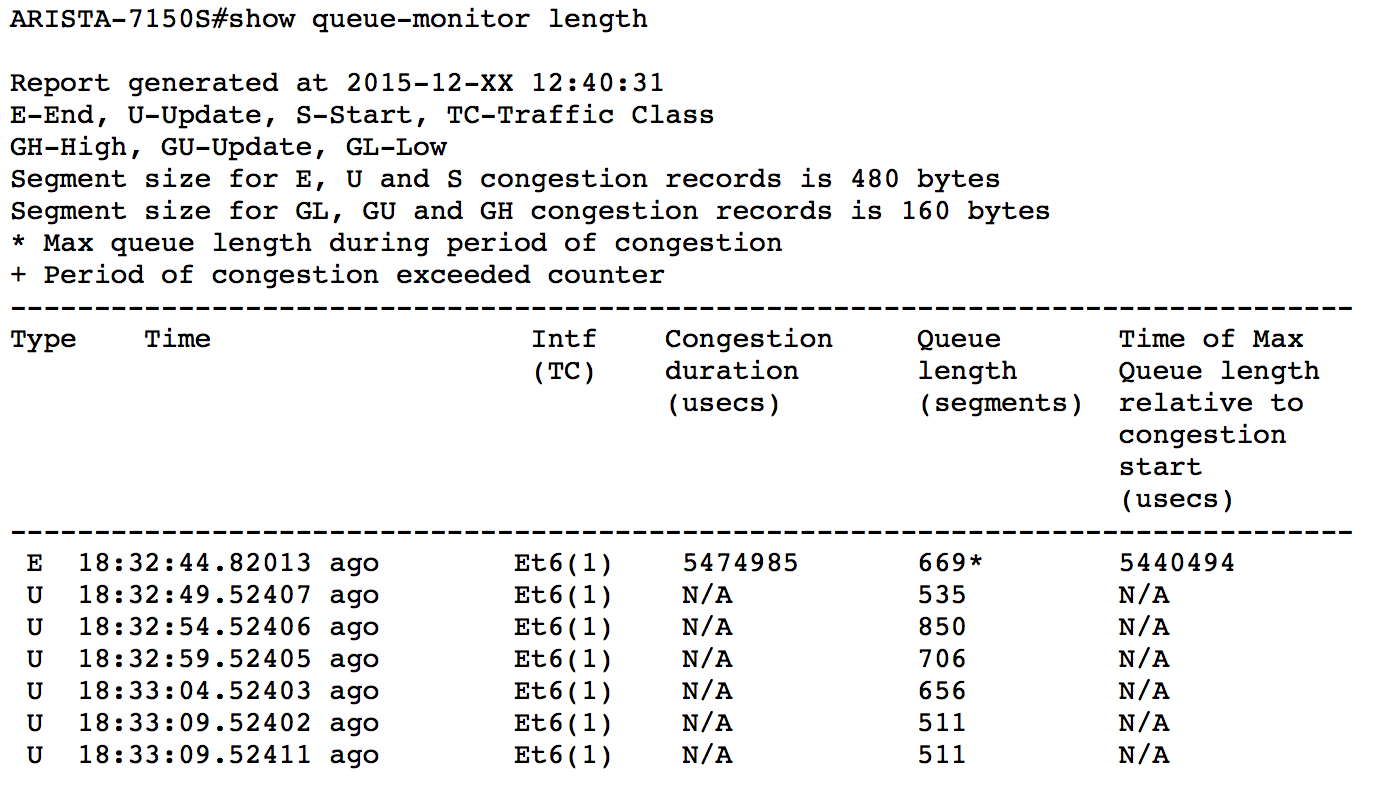Click the 'Intf (TC)' column header
Viewport: 1398px width, 796px height.
[563, 355]
